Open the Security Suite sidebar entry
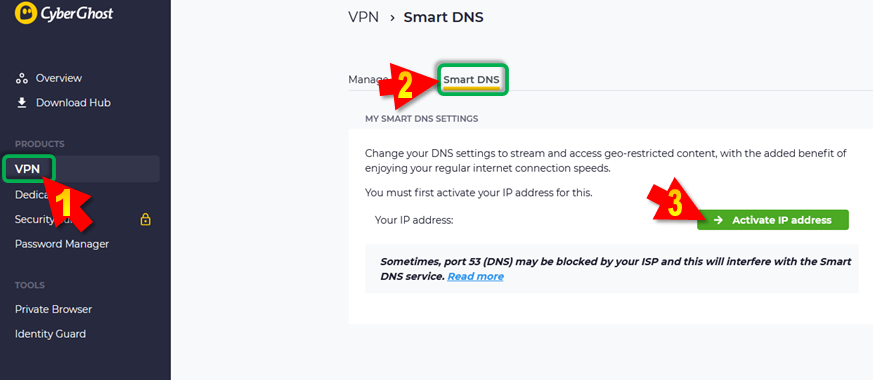 point(34,220)
